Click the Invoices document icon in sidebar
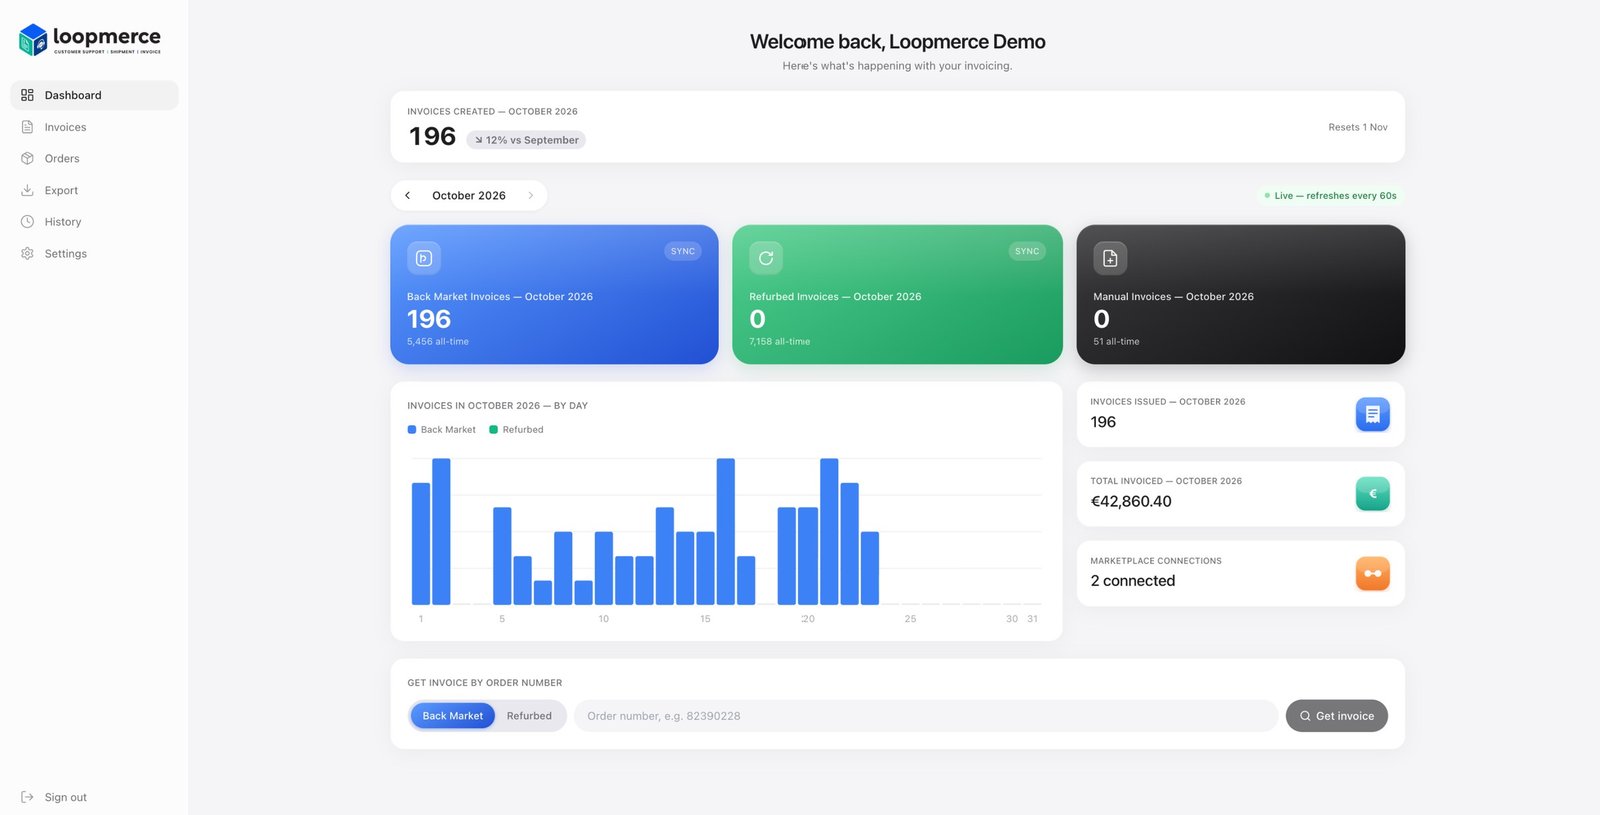Screen dimensions: 1600x815 tap(27, 127)
